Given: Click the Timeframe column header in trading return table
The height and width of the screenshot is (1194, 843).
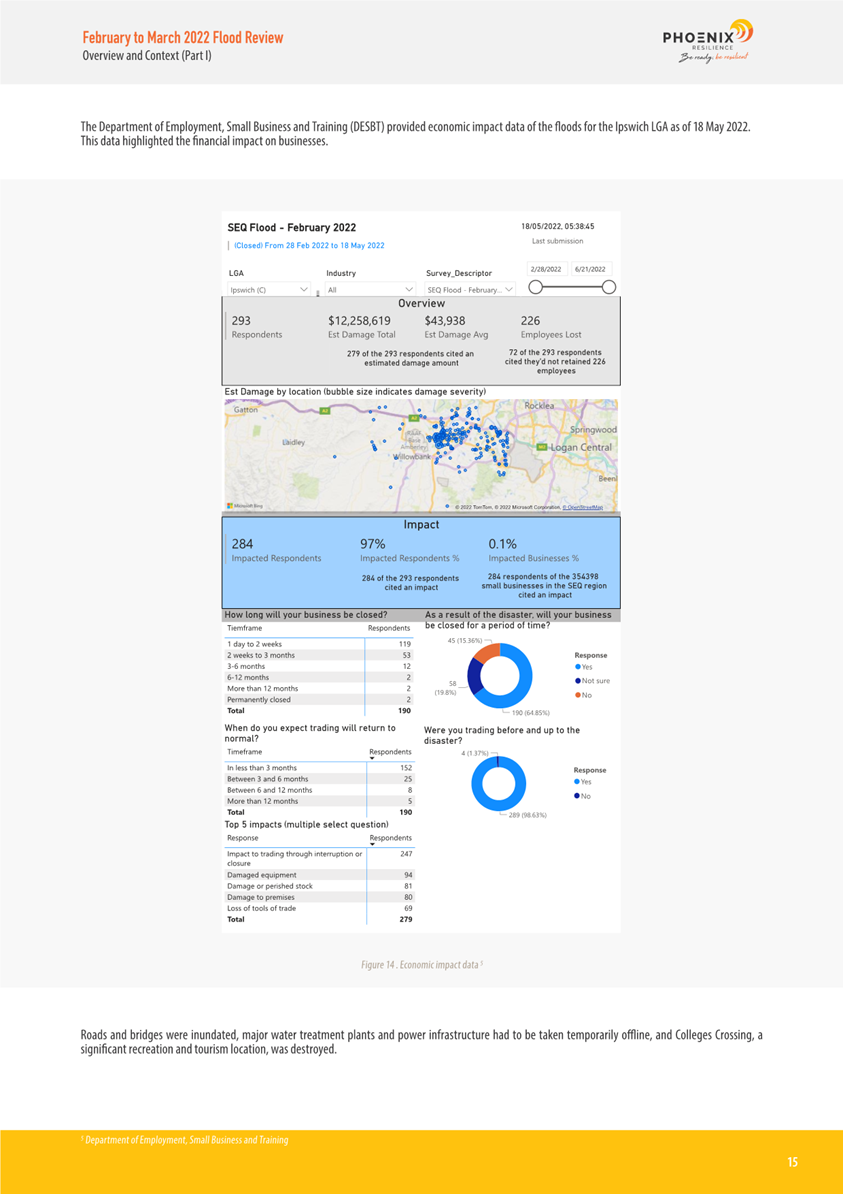Looking at the screenshot, I should [245, 751].
